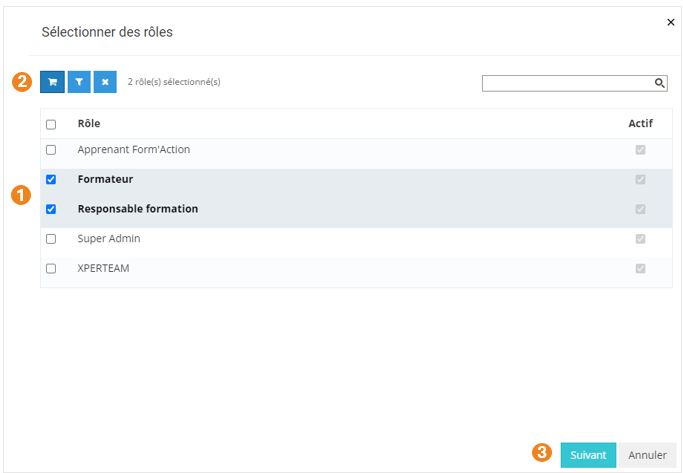Enable the Super Admin role checkbox

tap(51, 239)
